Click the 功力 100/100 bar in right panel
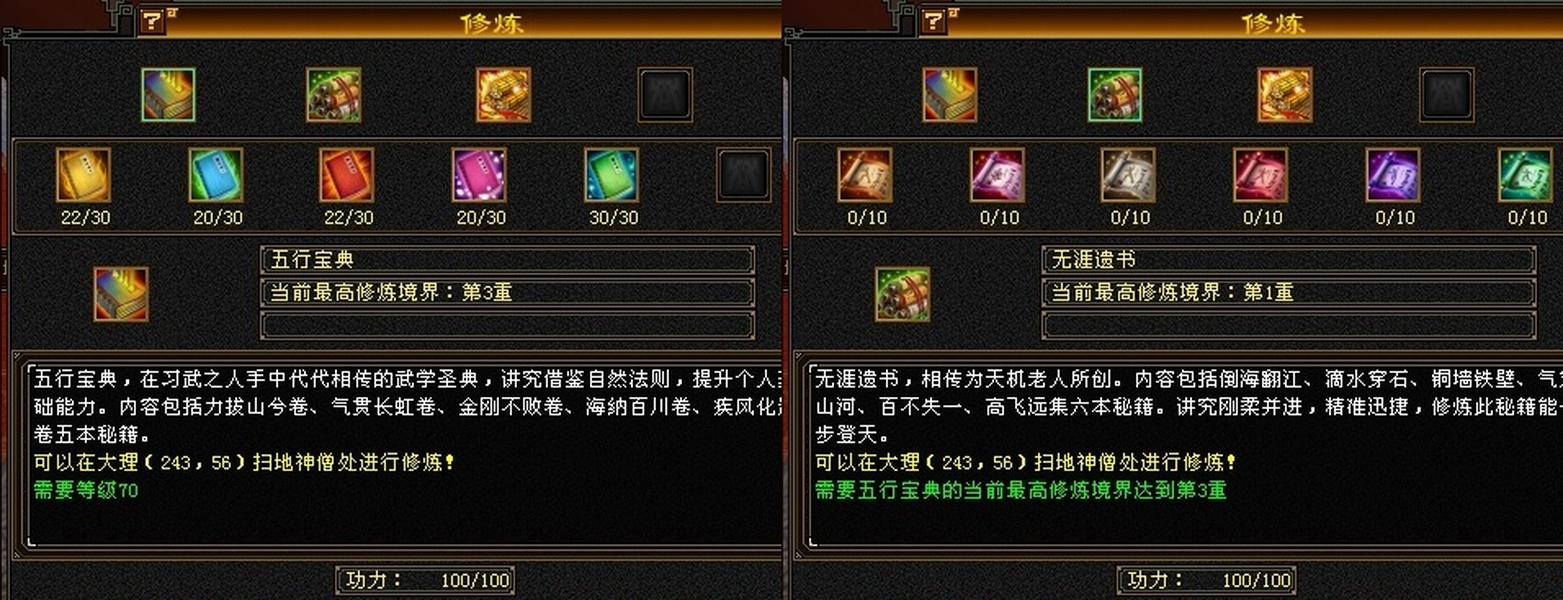Image resolution: width=1563 pixels, height=600 pixels. tap(1207, 580)
